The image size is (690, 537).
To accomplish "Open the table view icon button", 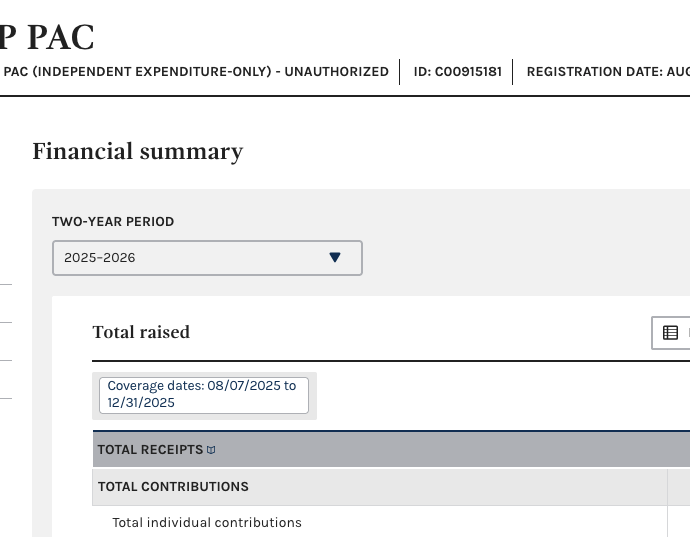I will coord(671,333).
